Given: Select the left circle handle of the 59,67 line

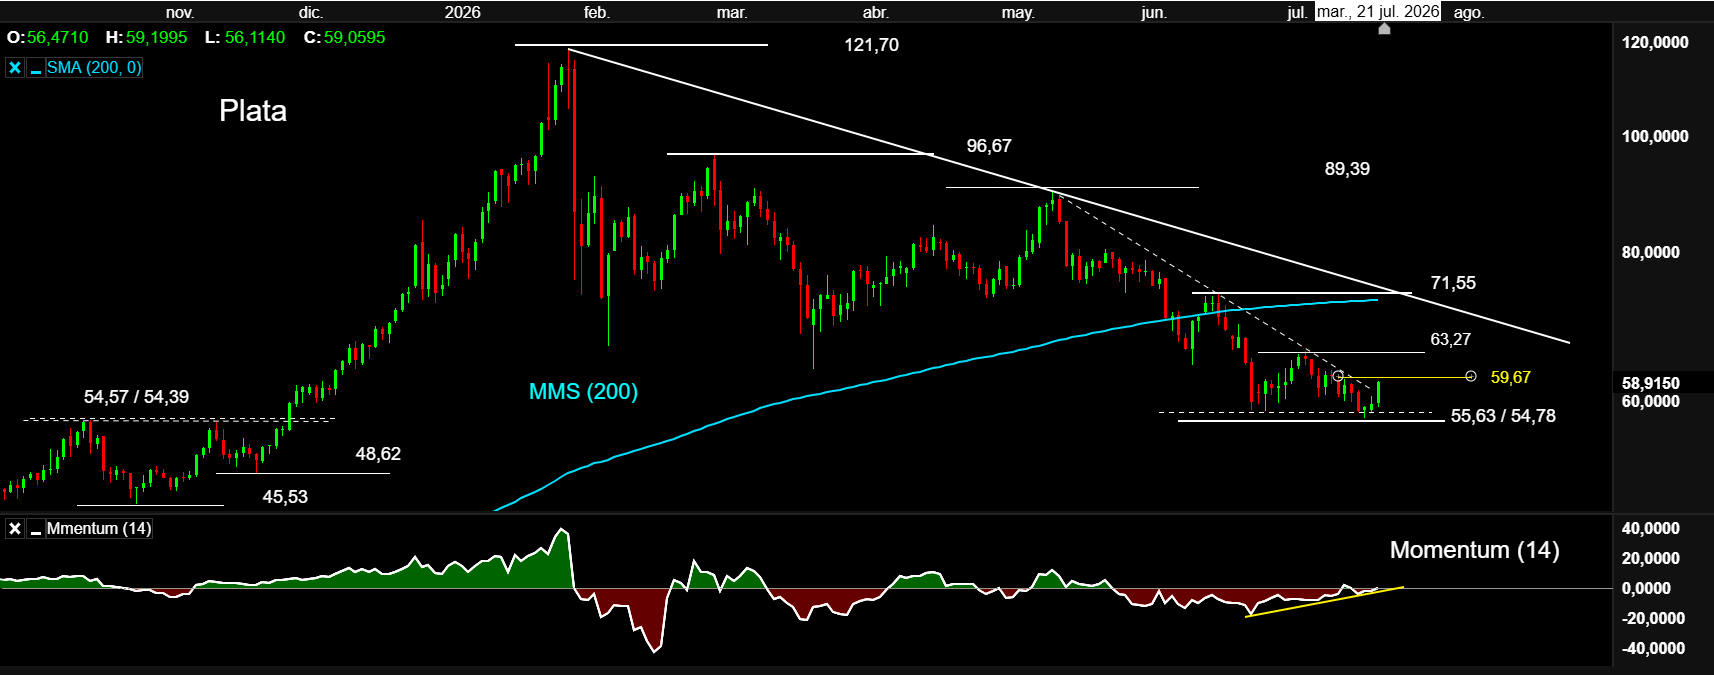Looking at the screenshot, I should (x=1338, y=376).
